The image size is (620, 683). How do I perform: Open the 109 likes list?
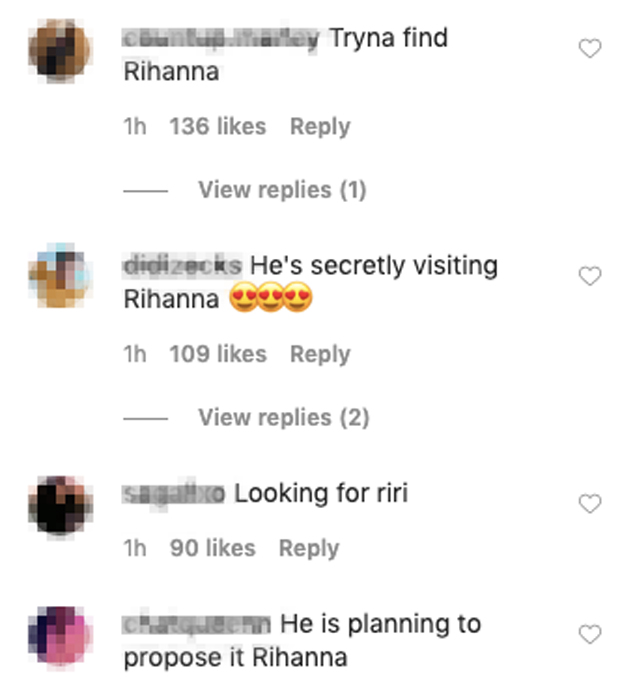(x=218, y=354)
